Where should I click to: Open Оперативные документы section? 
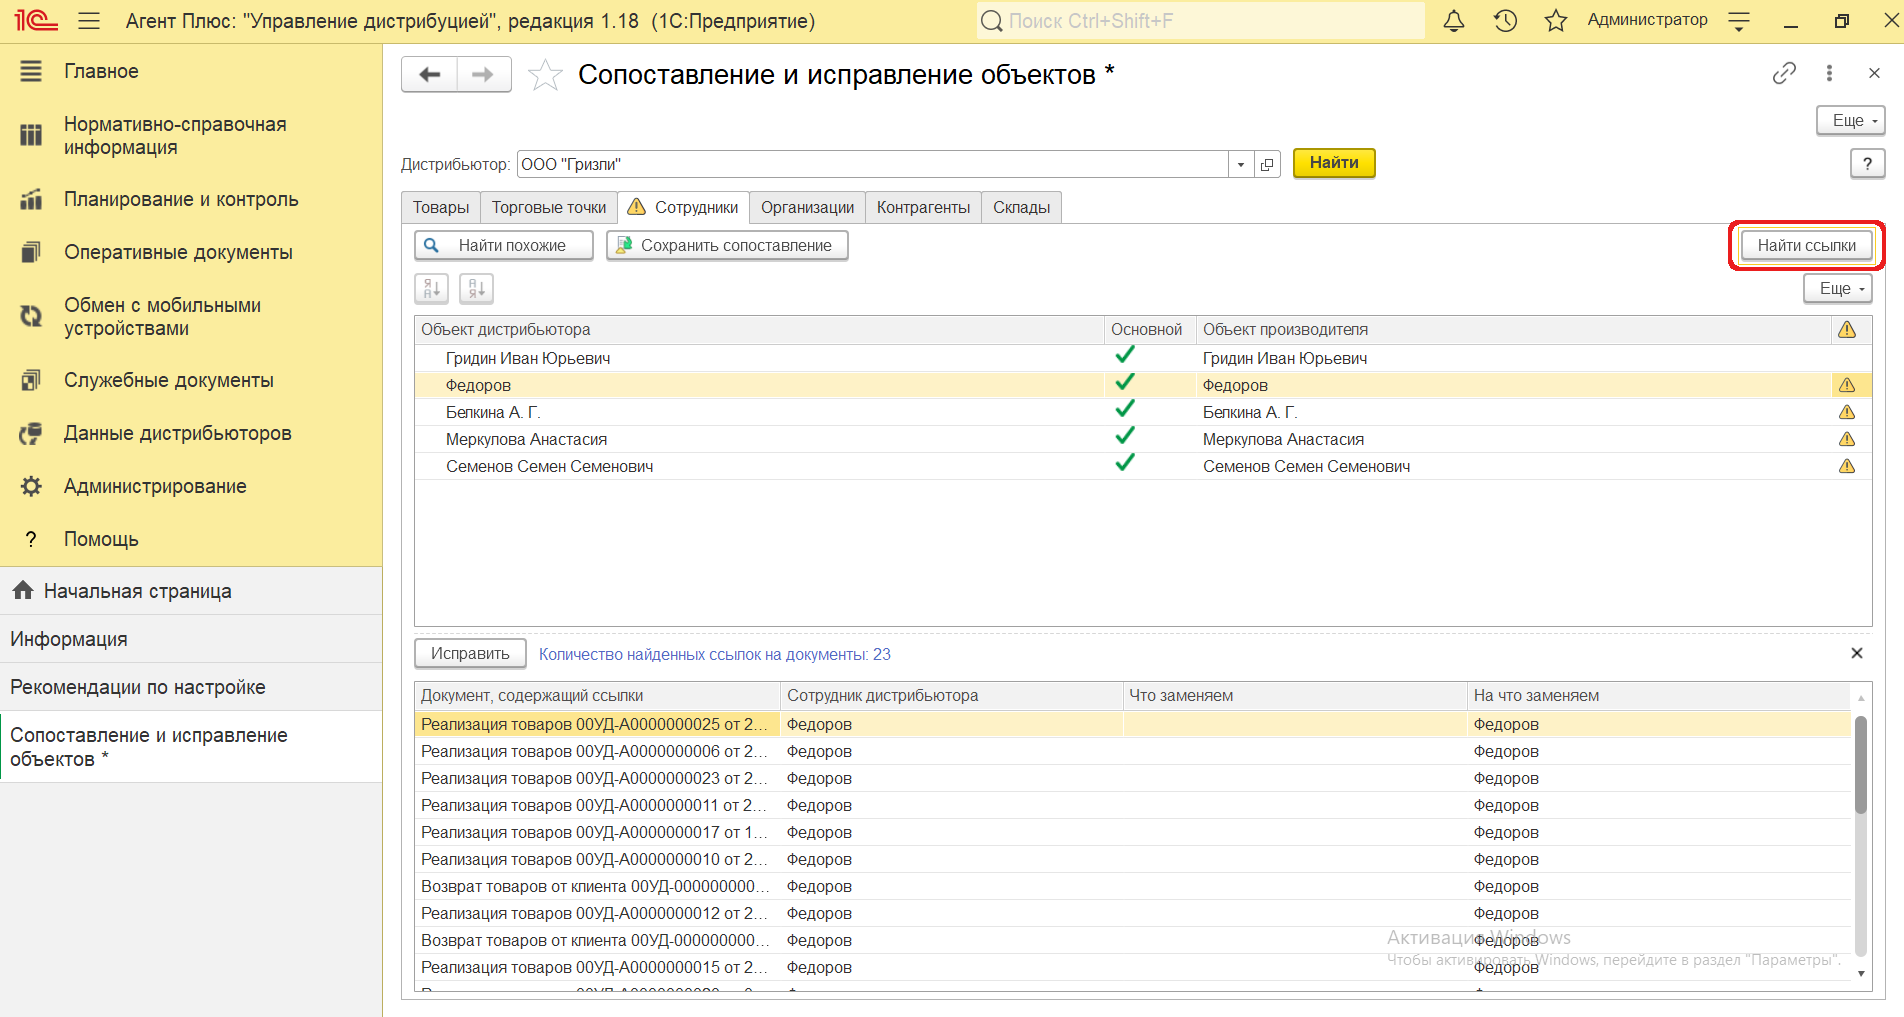tap(191, 252)
